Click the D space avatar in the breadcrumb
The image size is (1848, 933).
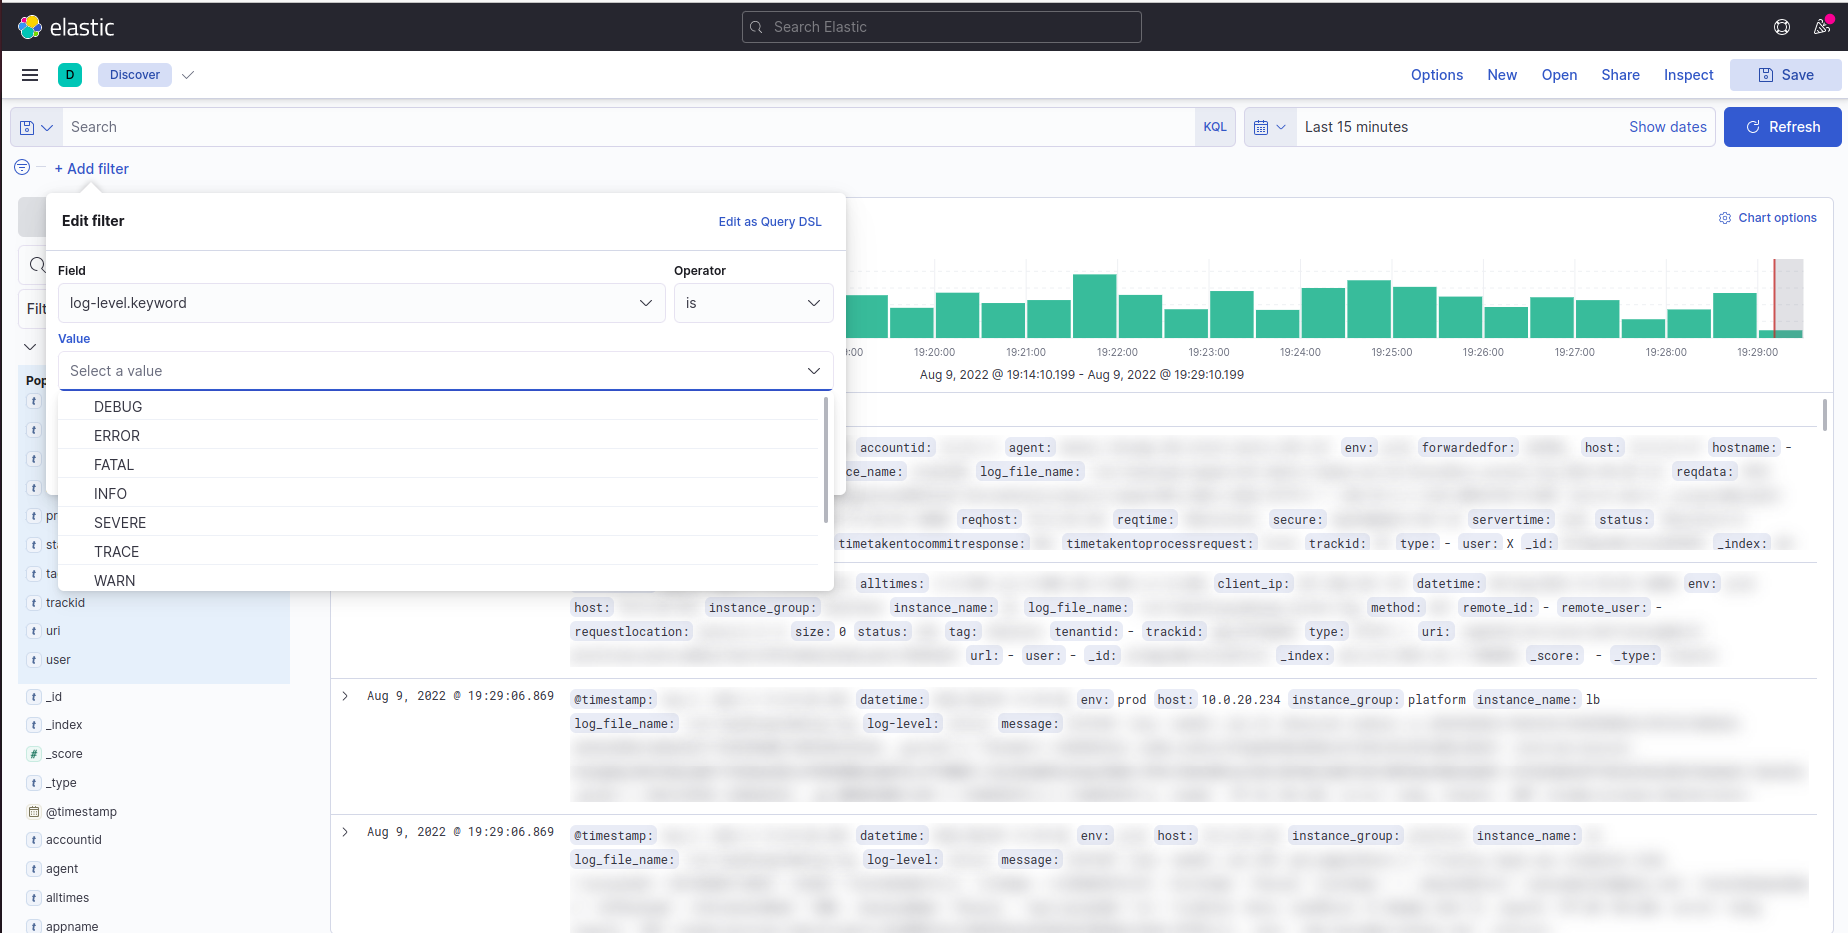point(69,75)
